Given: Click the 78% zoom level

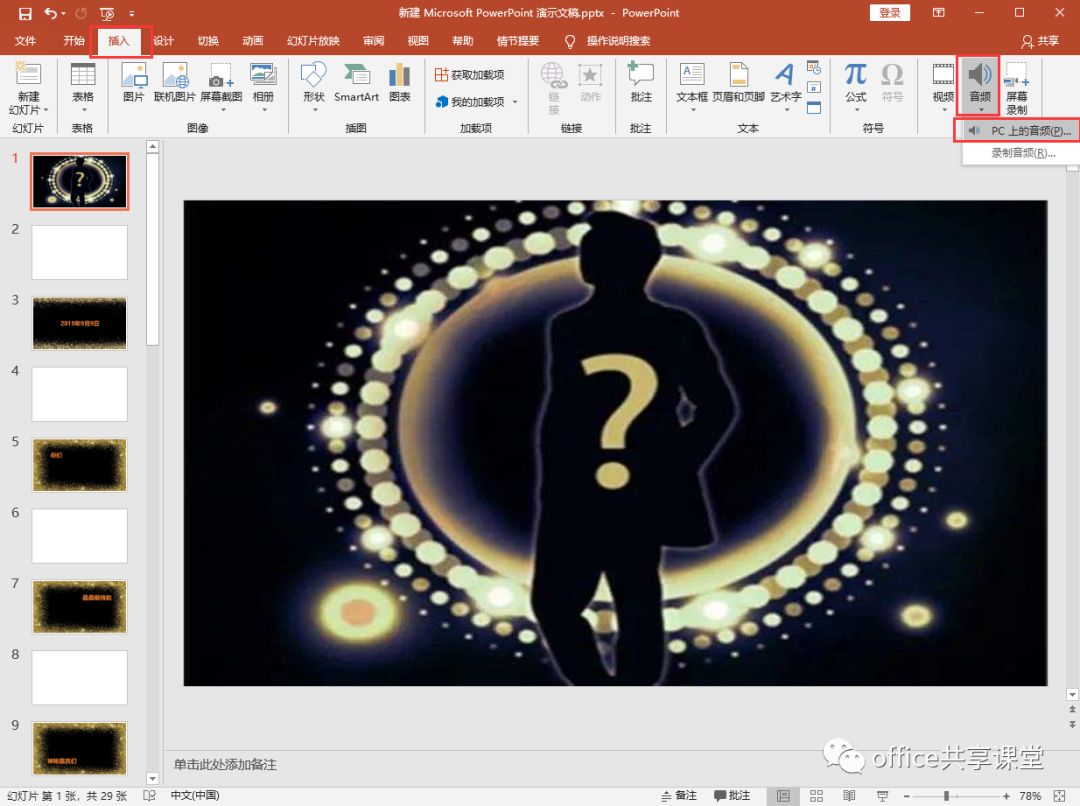Looking at the screenshot, I should pyautogui.click(x=1030, y=796).
